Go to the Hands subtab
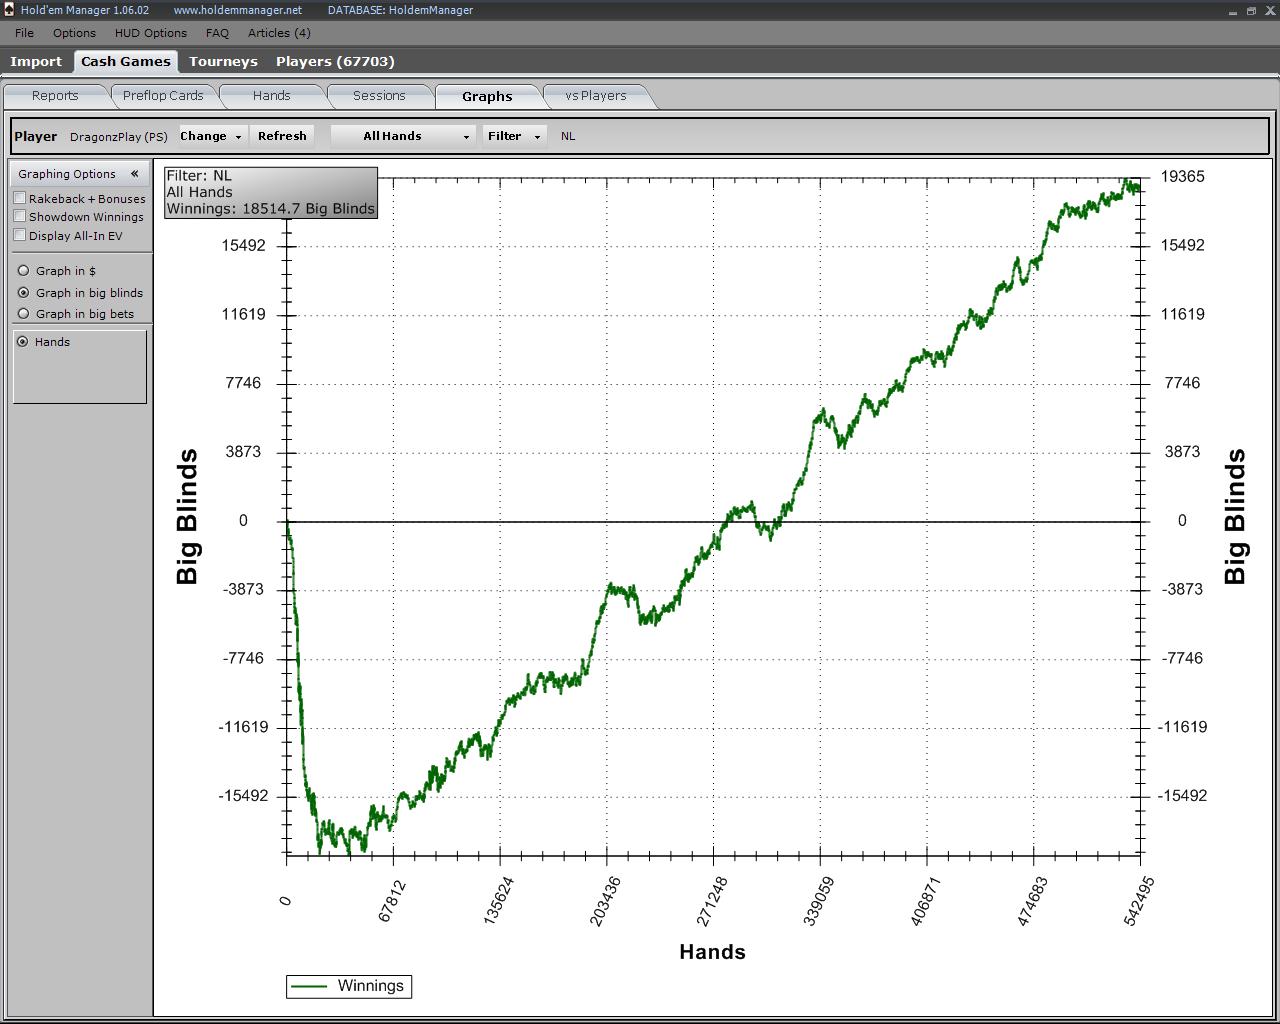 coord(272,96)
